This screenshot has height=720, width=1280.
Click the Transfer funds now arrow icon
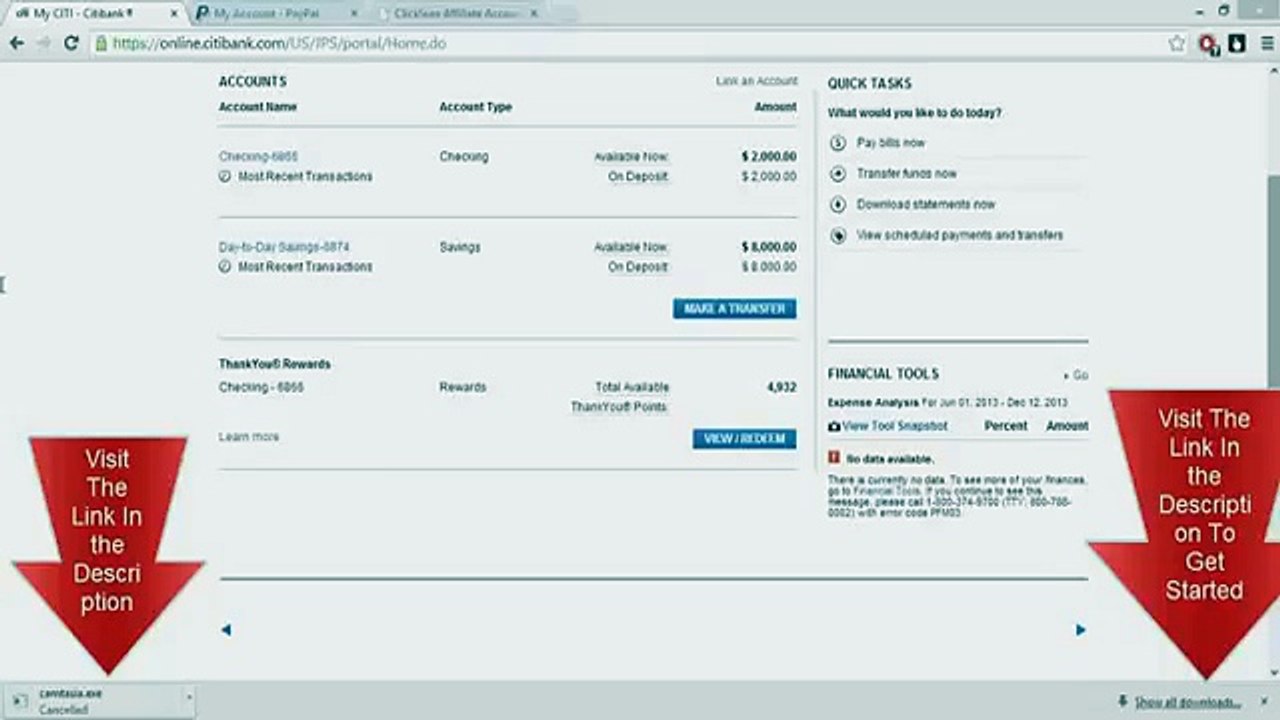838,174
